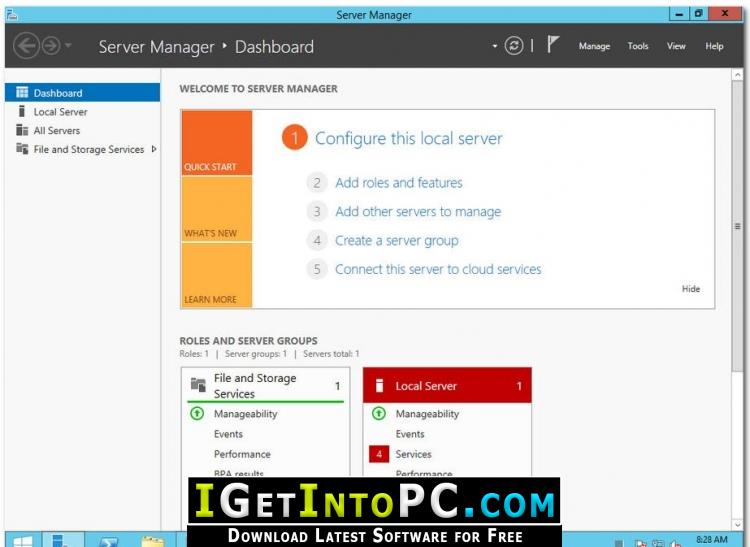Click Configure this local server link
The width and height of the screenshot is (750, 547).
[408, 138]
